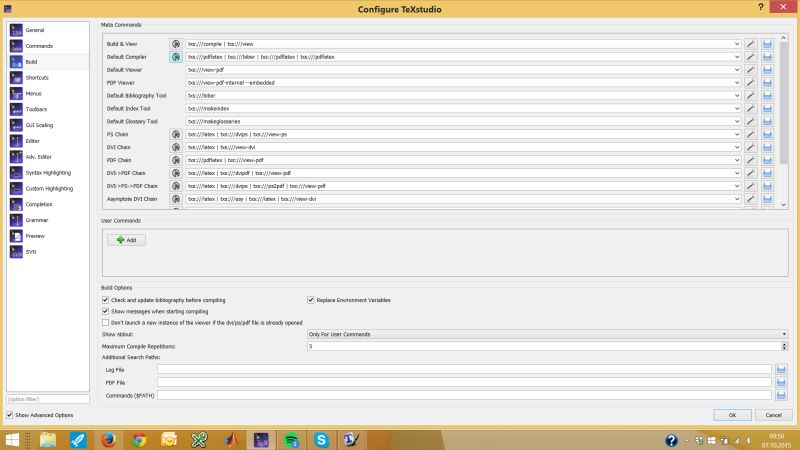
Task: Expand the PDF Viewer command dropdown
Action: pyautogui.click(x=737, y=83)
